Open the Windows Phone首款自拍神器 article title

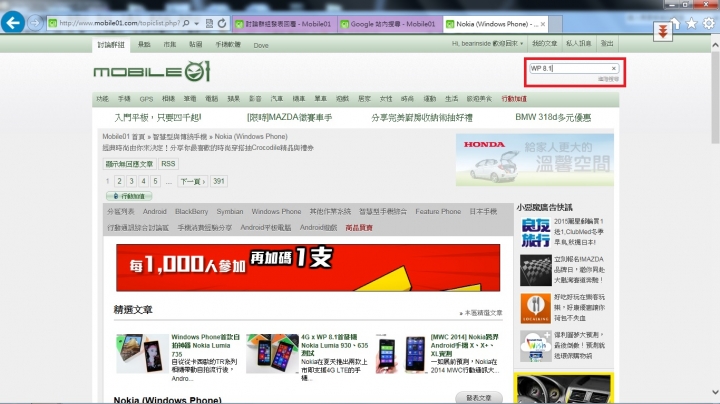[x=206, y=345]
